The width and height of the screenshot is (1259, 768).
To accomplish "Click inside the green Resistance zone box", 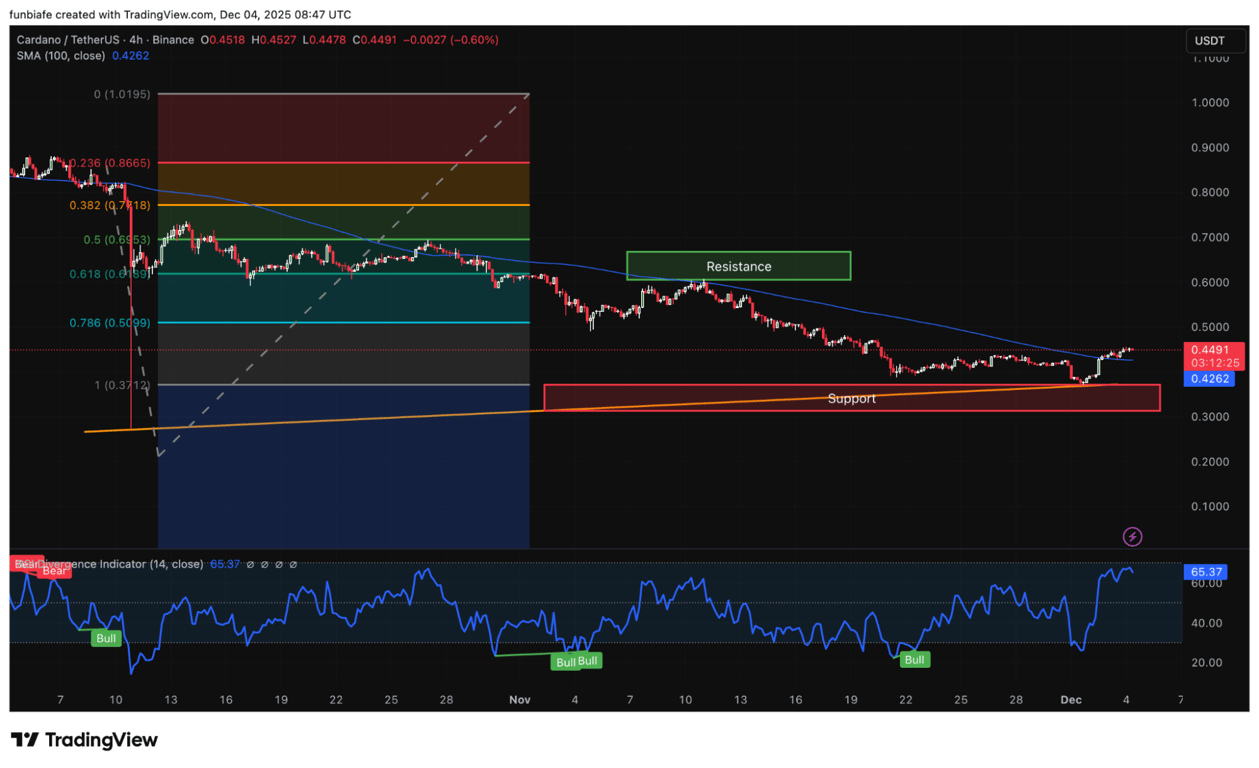I will [x=738, y=266].
